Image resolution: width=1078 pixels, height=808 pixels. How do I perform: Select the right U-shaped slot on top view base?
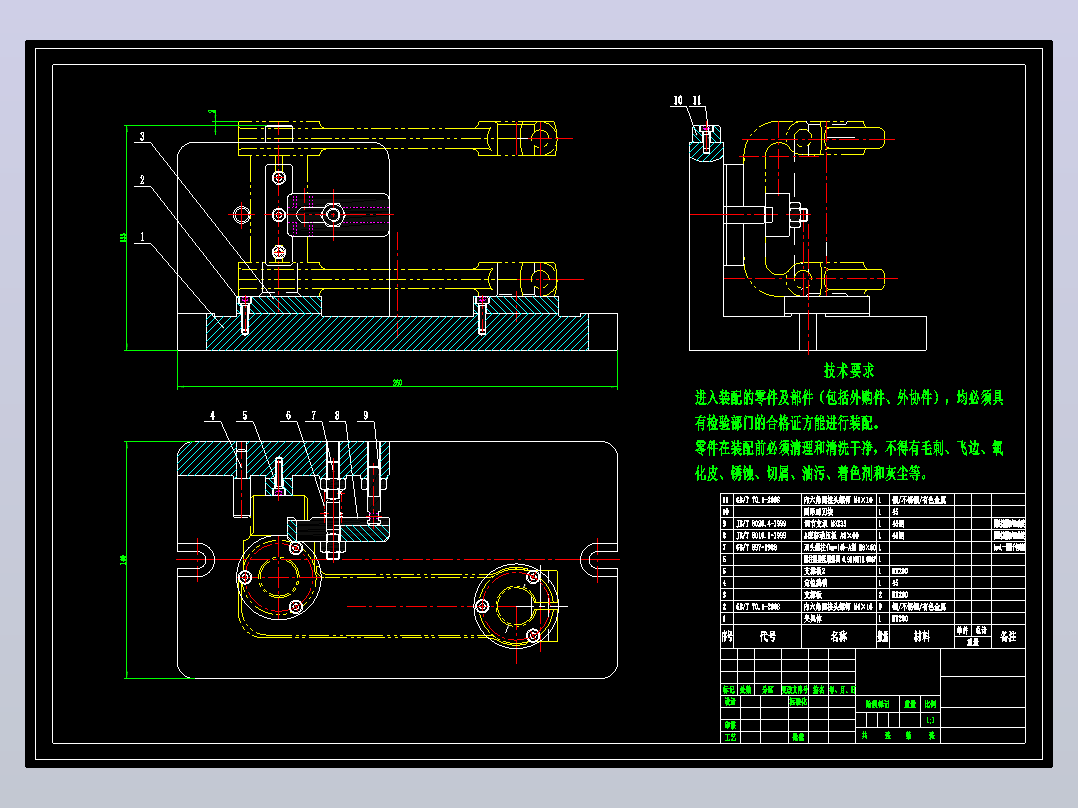599,559
